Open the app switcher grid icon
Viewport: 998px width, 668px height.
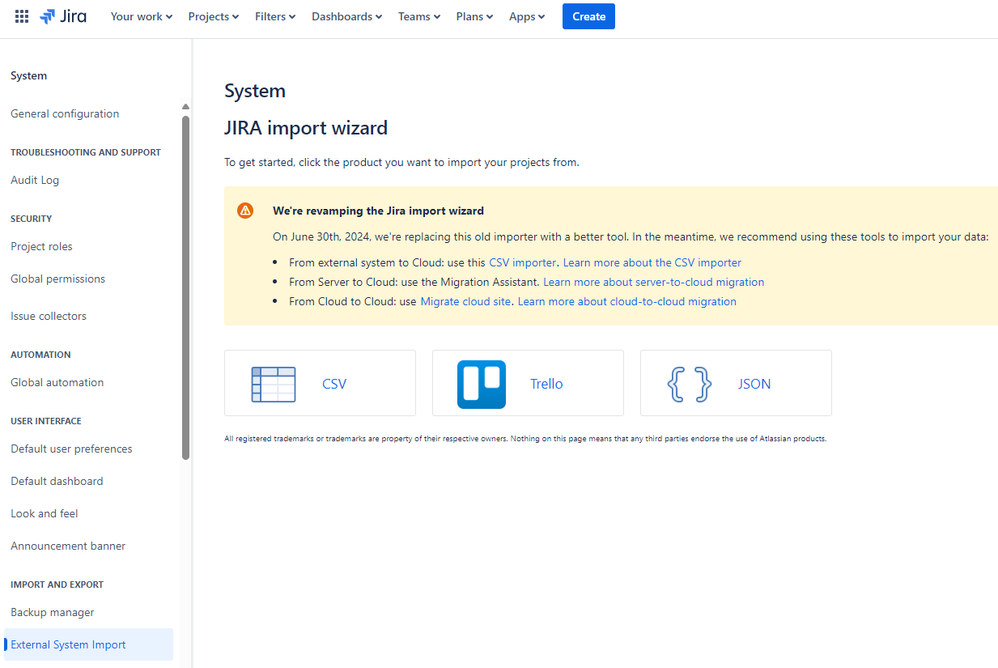point(22,17)
